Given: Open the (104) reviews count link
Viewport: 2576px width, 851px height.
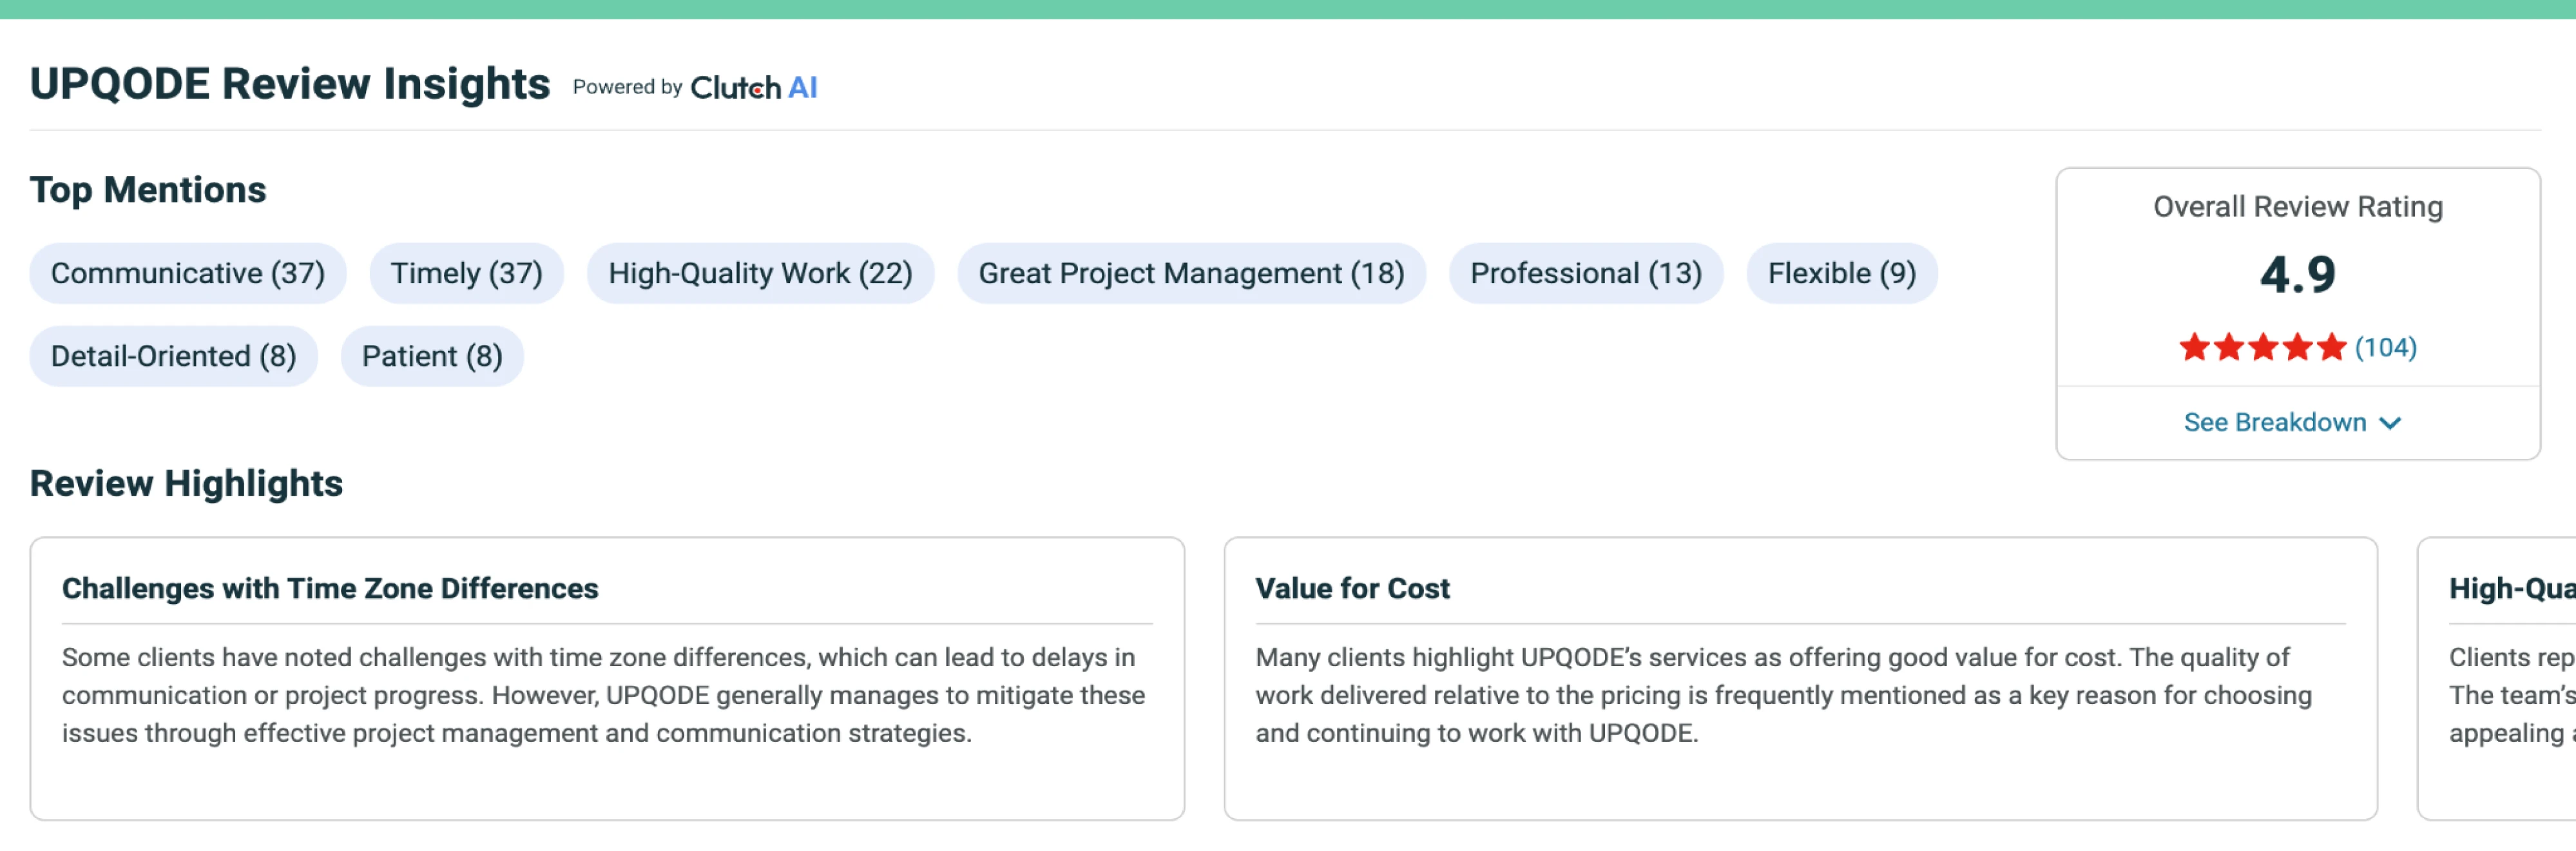Looking at the screenshot, I should click(x=2385, y=348).
